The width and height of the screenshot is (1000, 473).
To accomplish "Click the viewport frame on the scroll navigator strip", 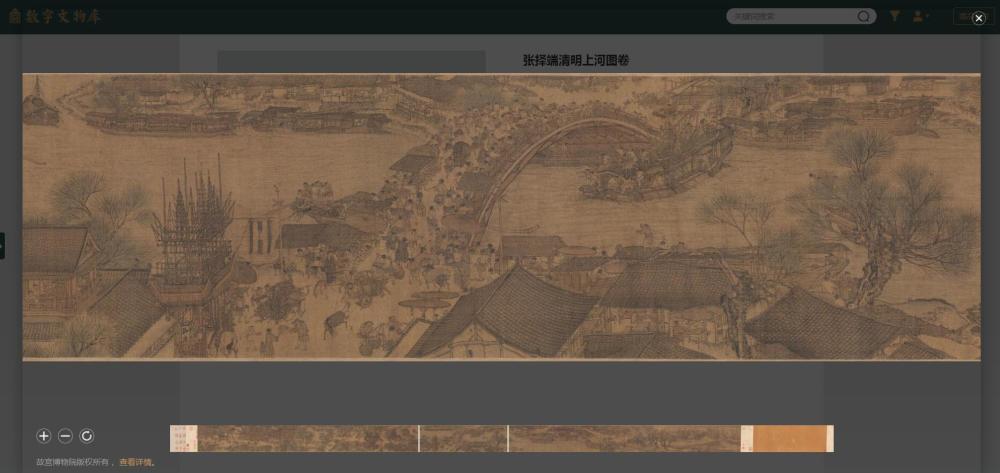I will click(x=463, y=439).
